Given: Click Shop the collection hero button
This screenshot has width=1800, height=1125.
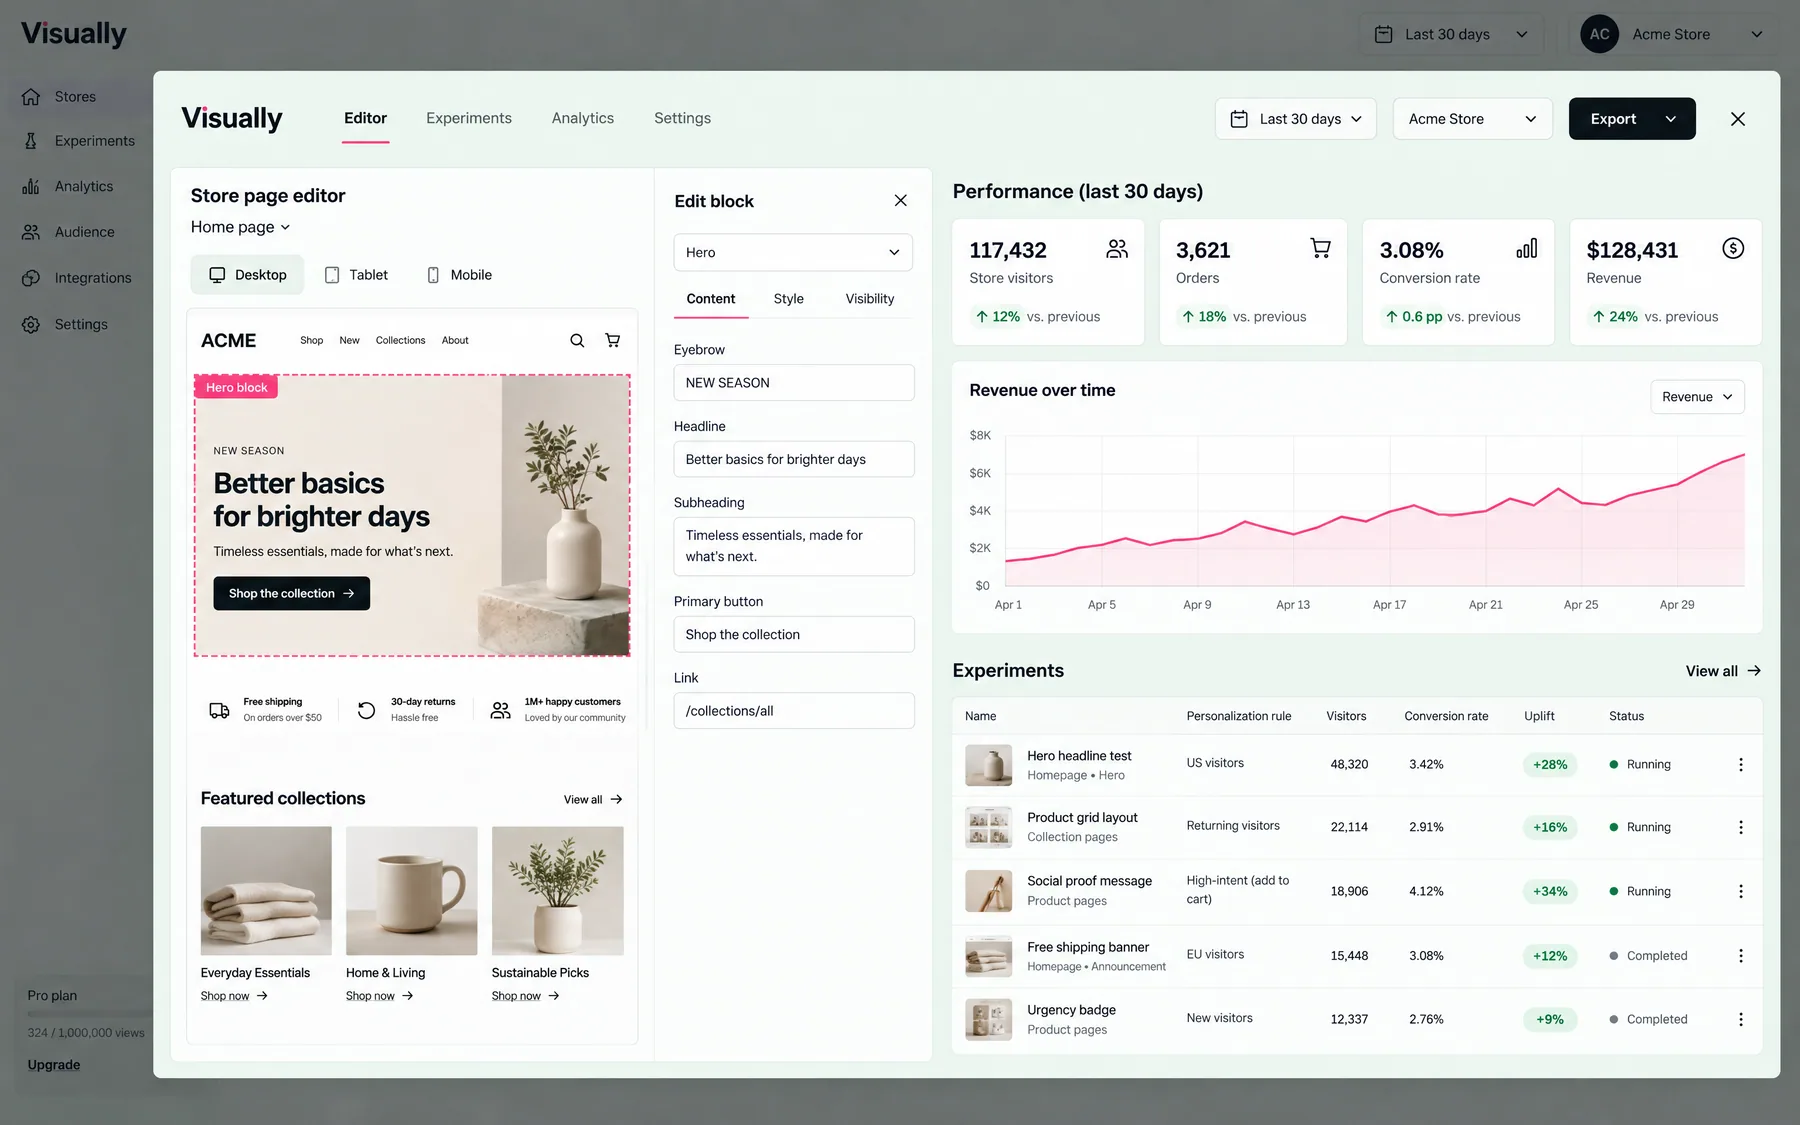Looking at the screenshot, I should 292,593.
